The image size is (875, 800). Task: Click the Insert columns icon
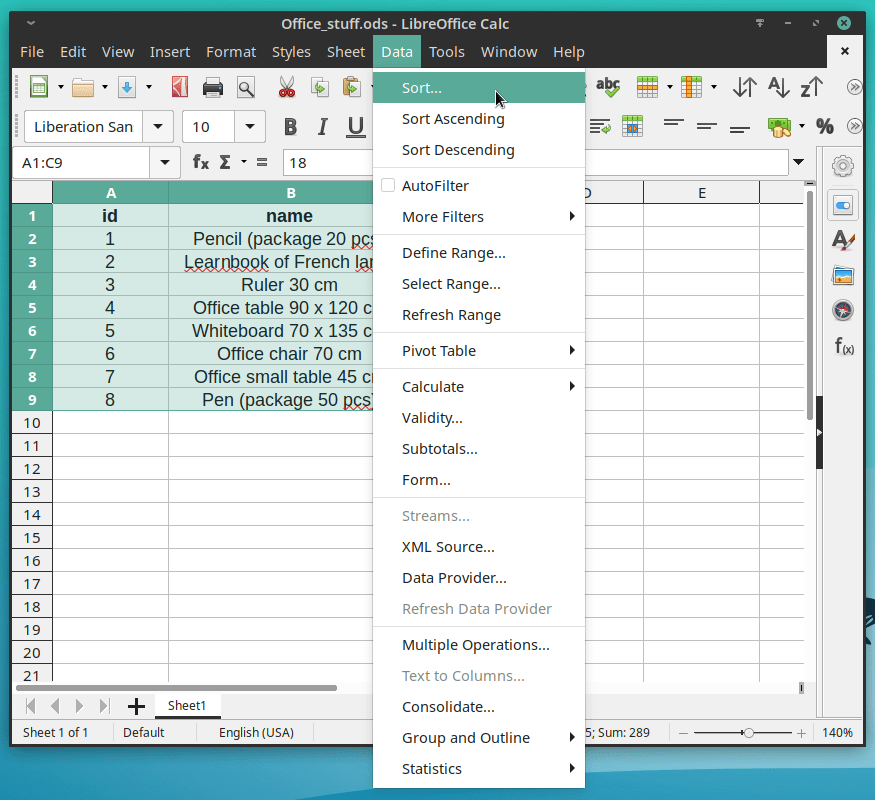coord(691,87)
